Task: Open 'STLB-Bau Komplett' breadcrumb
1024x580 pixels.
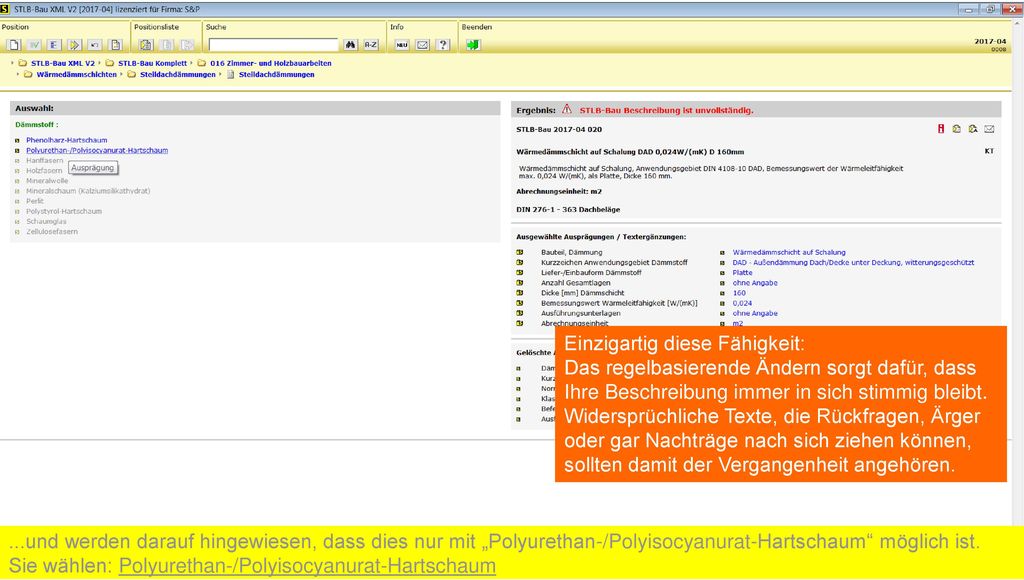Action: (152, 63)
